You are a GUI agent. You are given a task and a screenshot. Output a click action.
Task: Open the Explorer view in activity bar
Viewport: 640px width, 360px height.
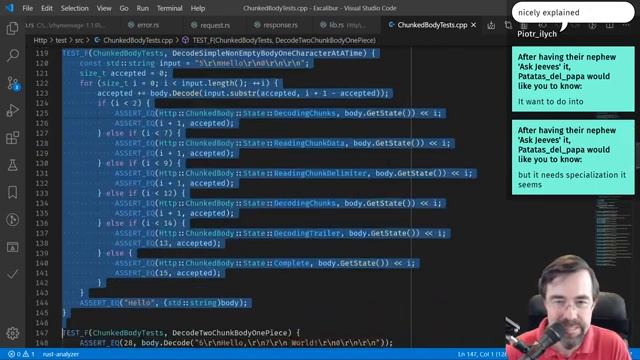pos(12,28)
